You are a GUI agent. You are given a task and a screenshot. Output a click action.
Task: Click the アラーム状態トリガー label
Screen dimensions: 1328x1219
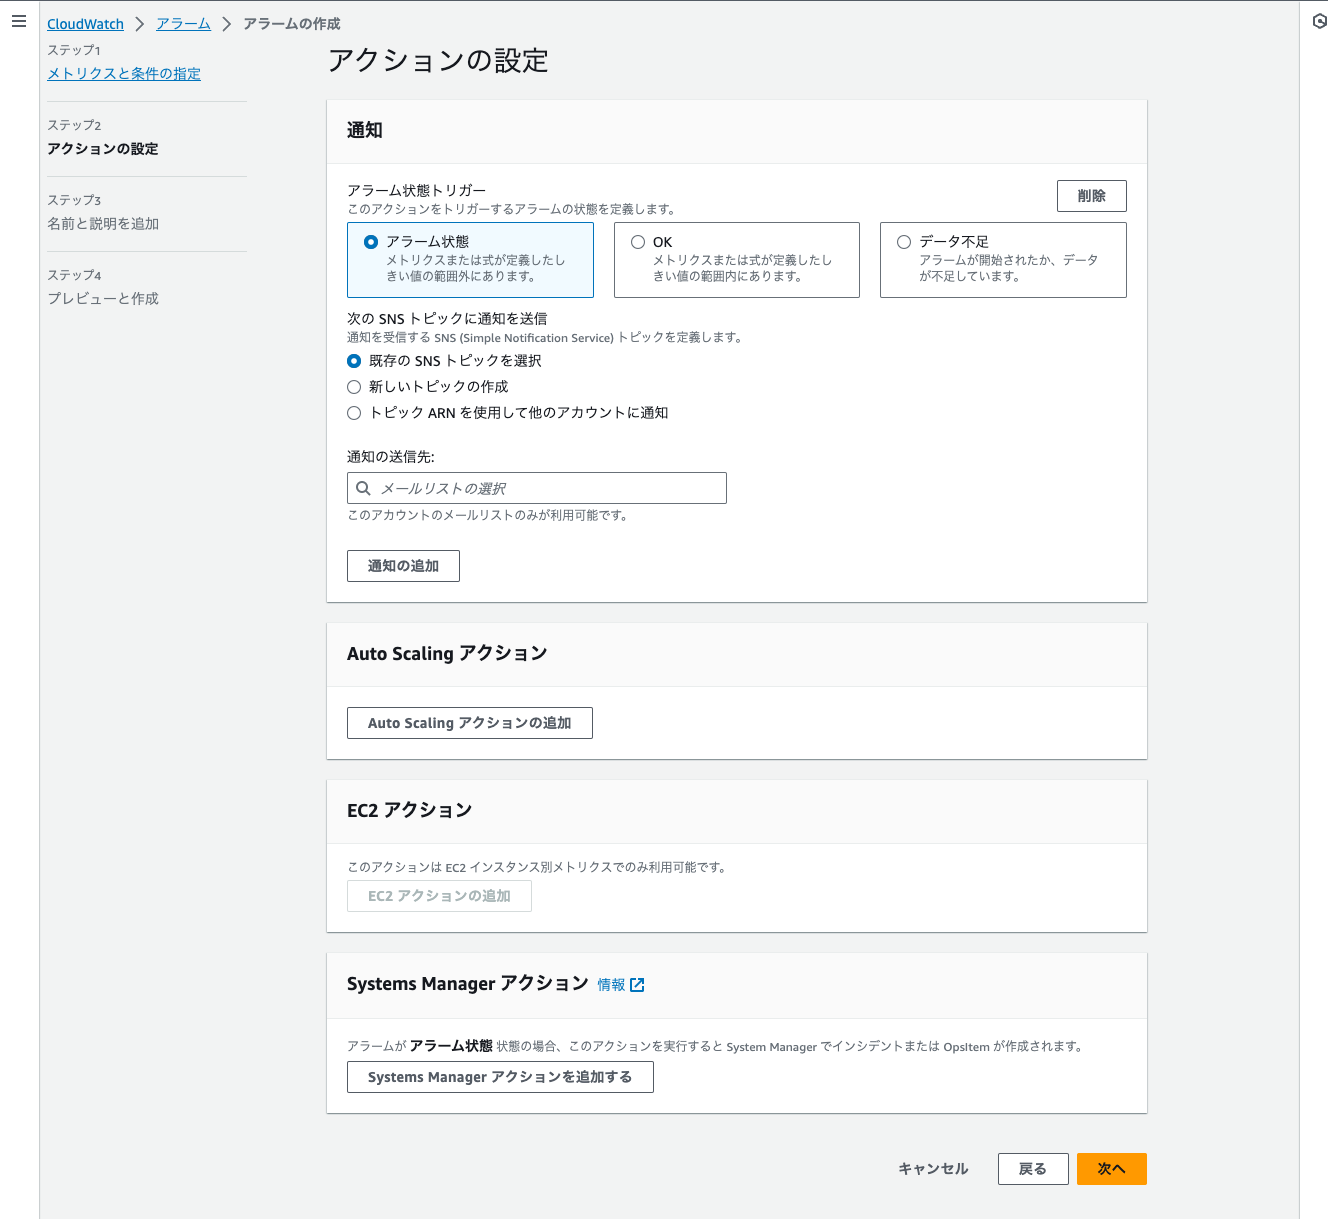tap(417, 190)
